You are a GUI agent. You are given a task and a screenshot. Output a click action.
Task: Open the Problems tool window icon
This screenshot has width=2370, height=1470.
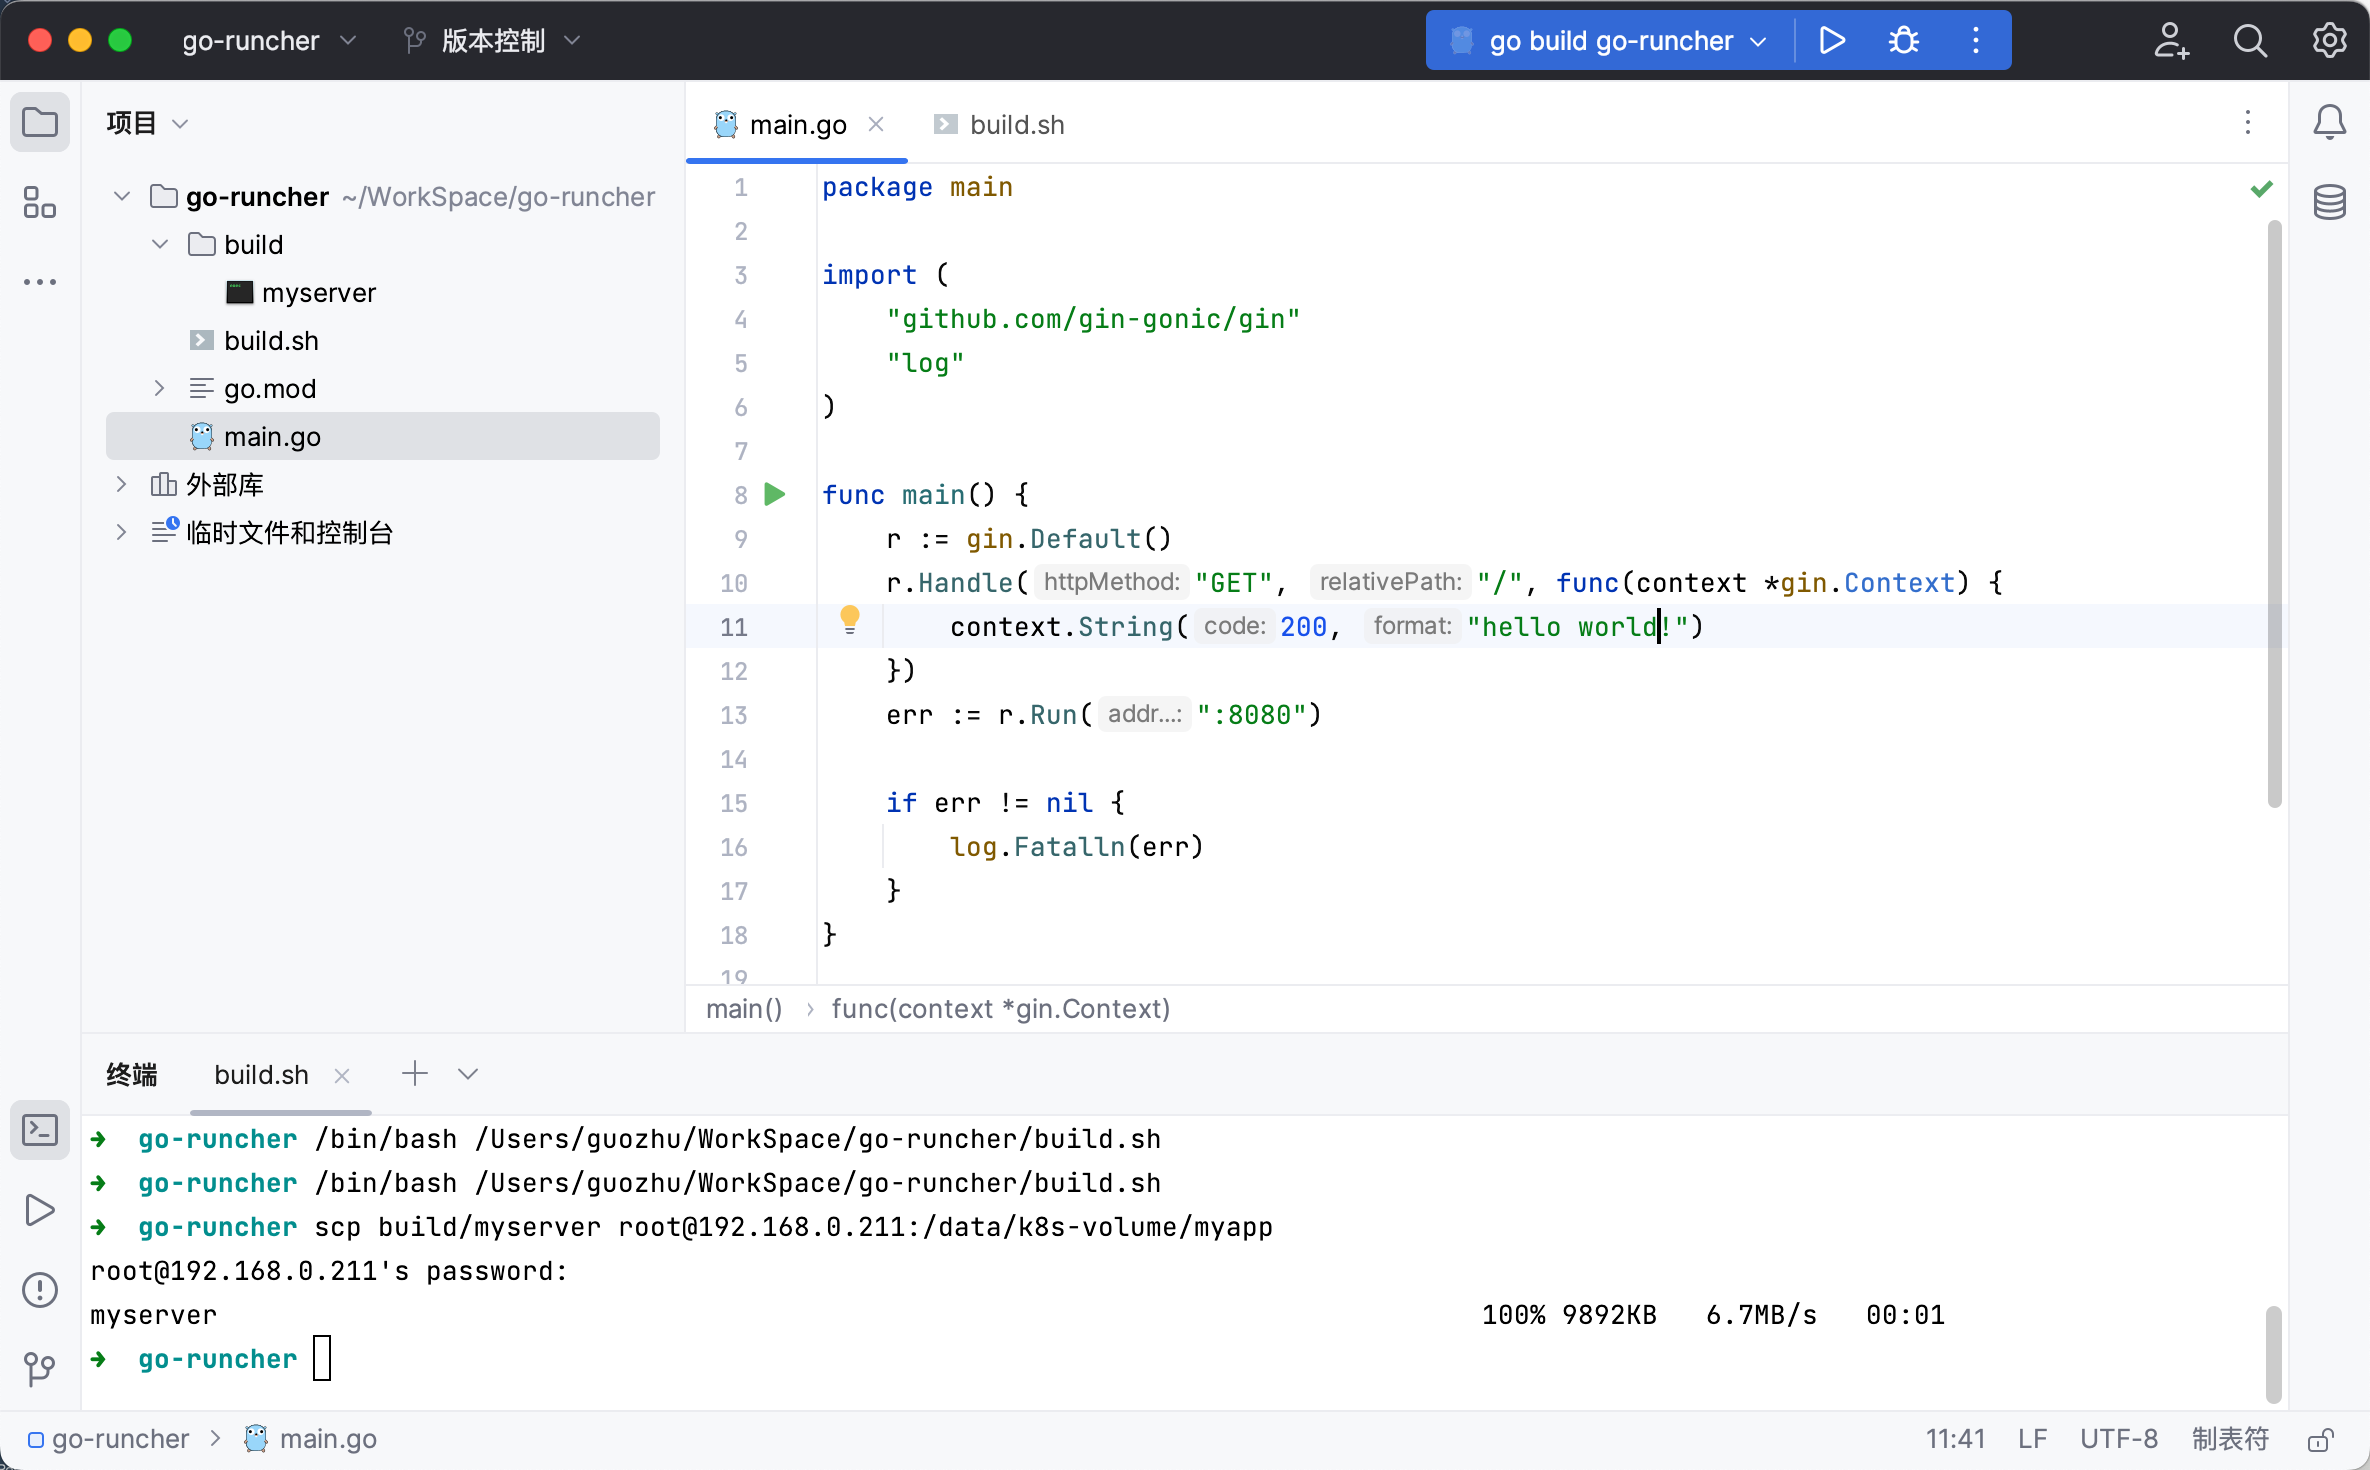pyautogui.click(x=40, y=1290)
